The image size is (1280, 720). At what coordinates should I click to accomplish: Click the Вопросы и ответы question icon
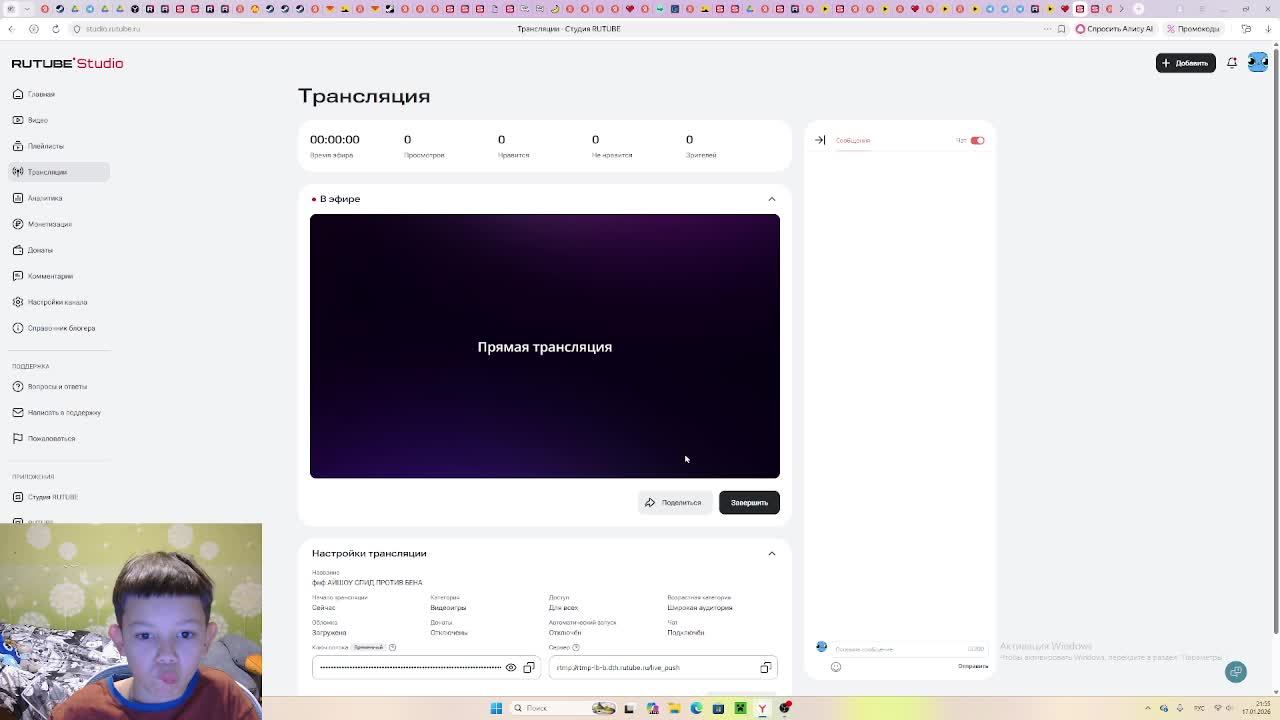click(x=18, y=386)
